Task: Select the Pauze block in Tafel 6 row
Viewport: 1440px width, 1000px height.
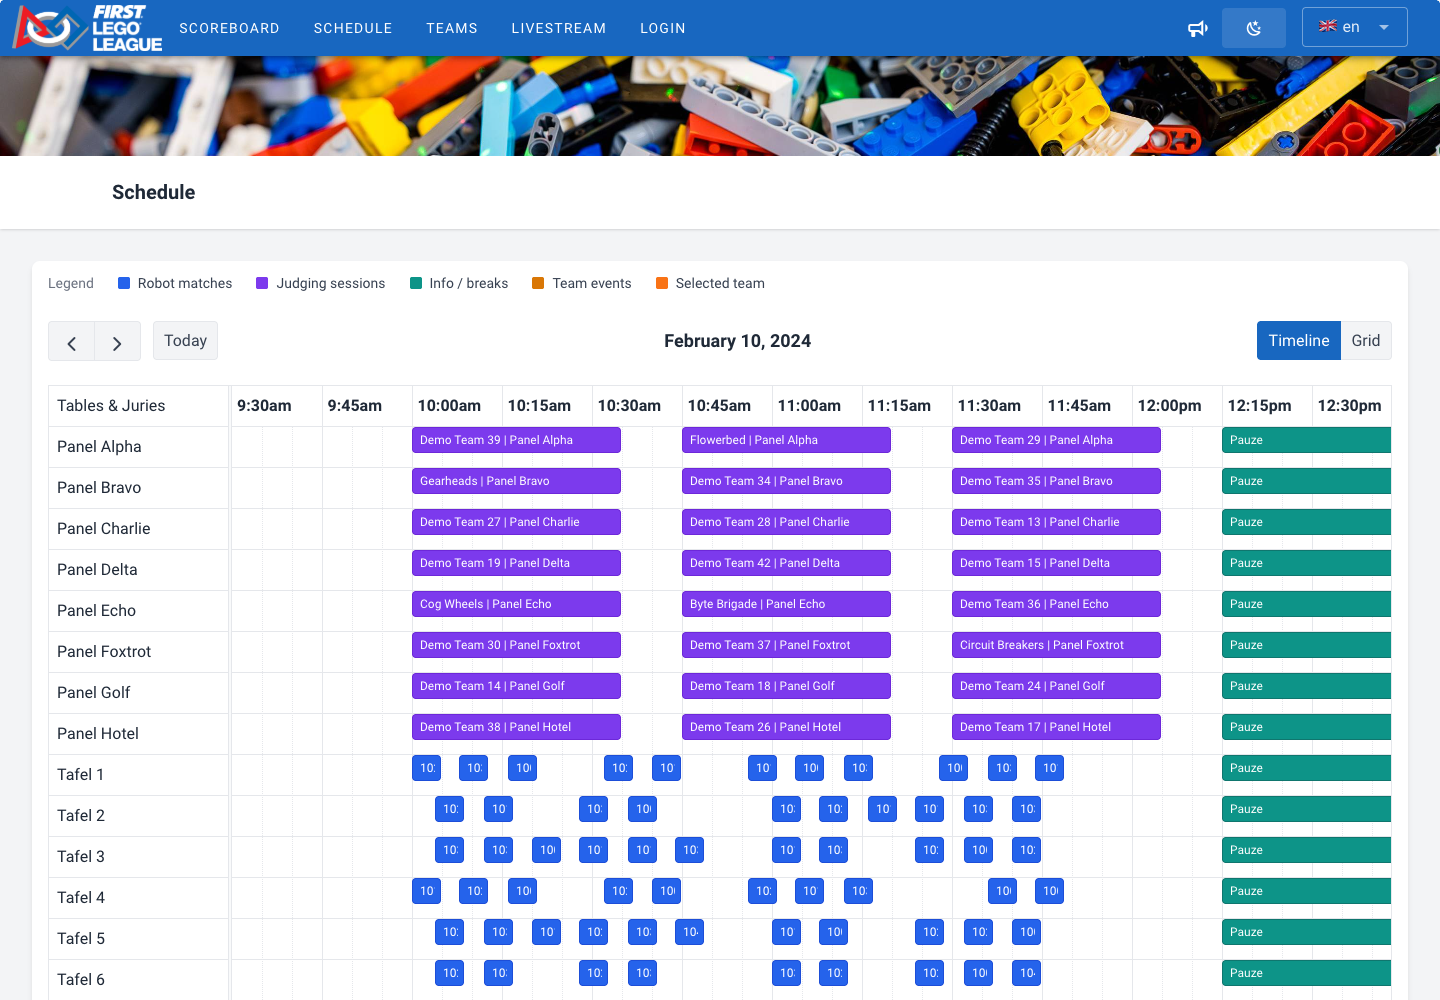Action: [x=1306, y=973]
